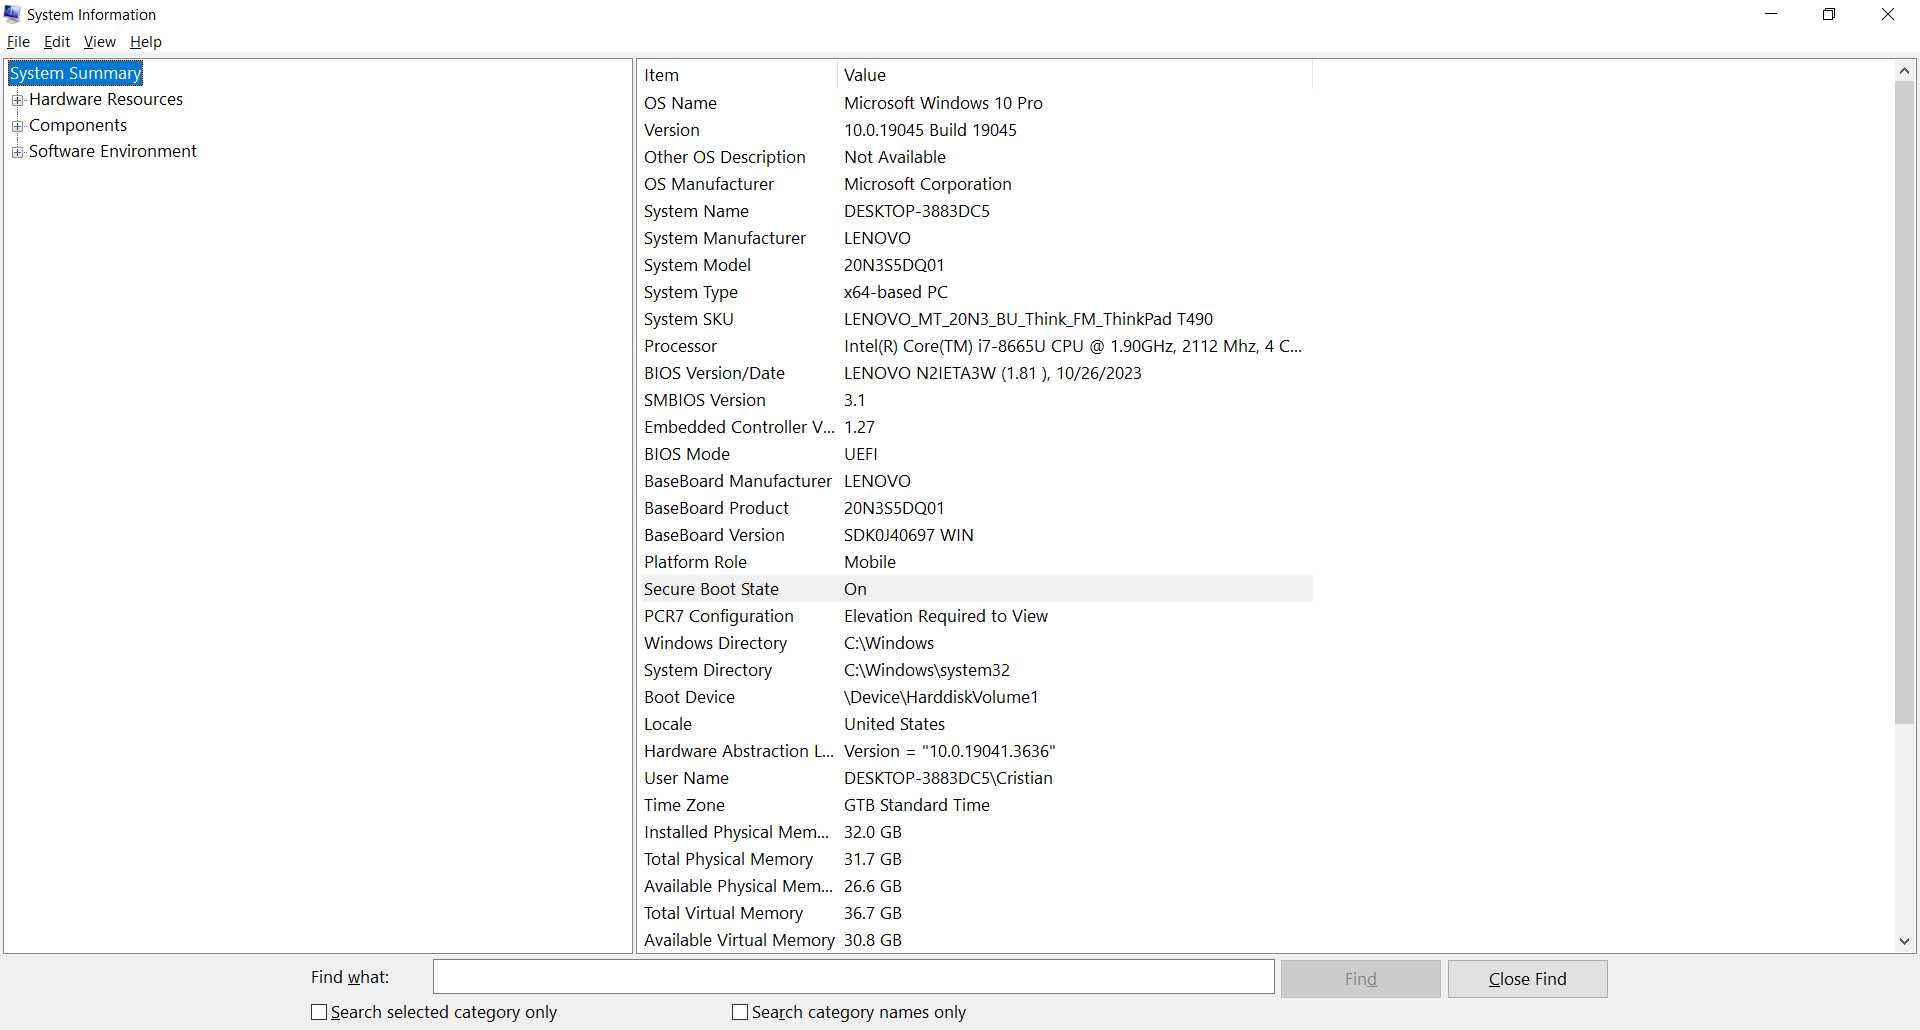Open the View menu
The image size is (1920, 1030).
(x=99, y=42)
